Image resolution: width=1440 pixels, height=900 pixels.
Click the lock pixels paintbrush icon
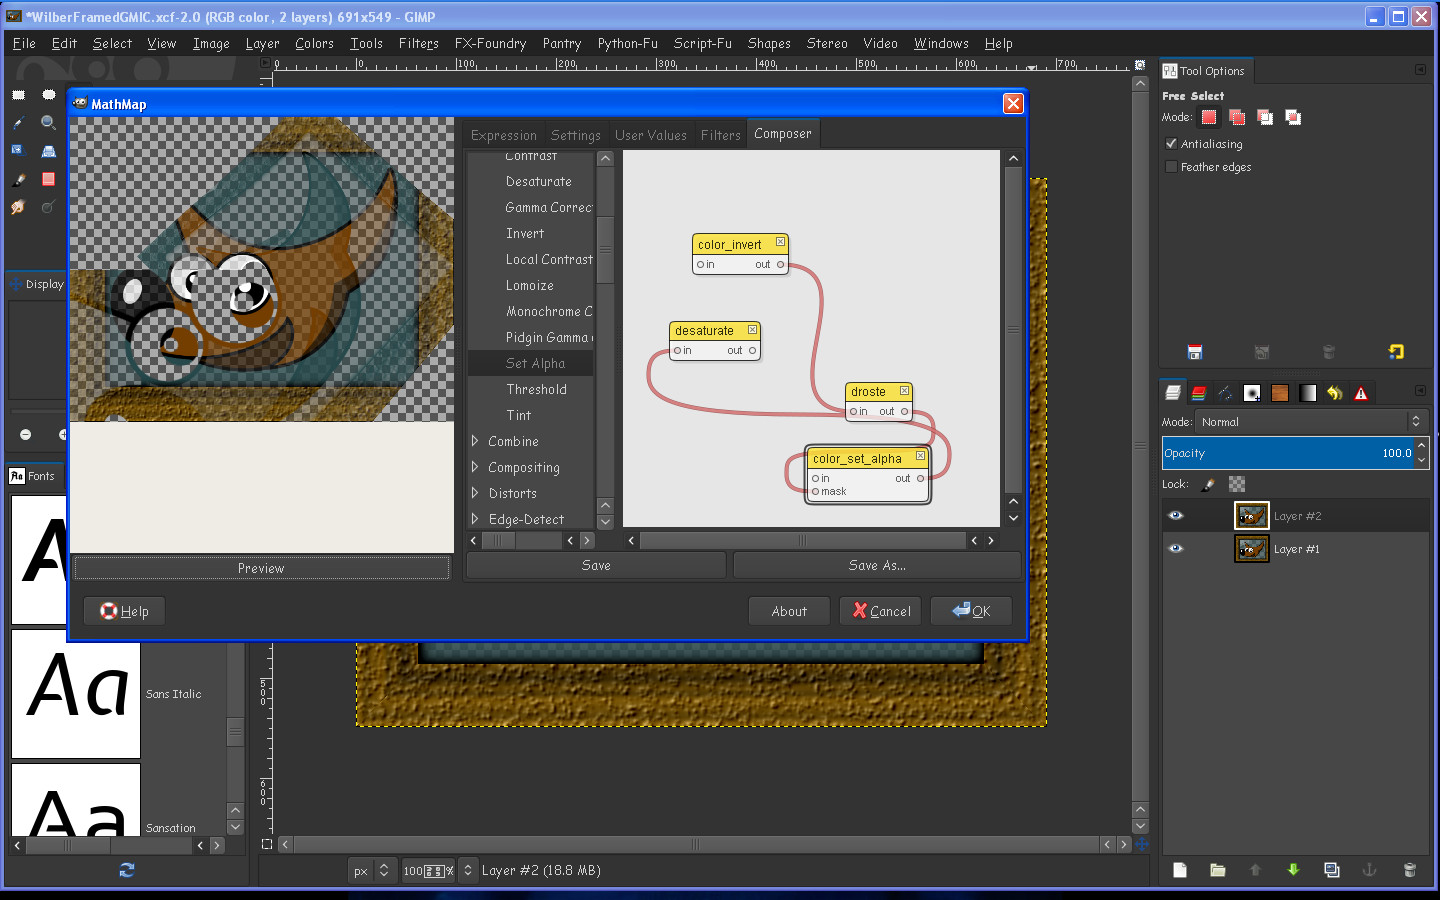(1208, 484)
